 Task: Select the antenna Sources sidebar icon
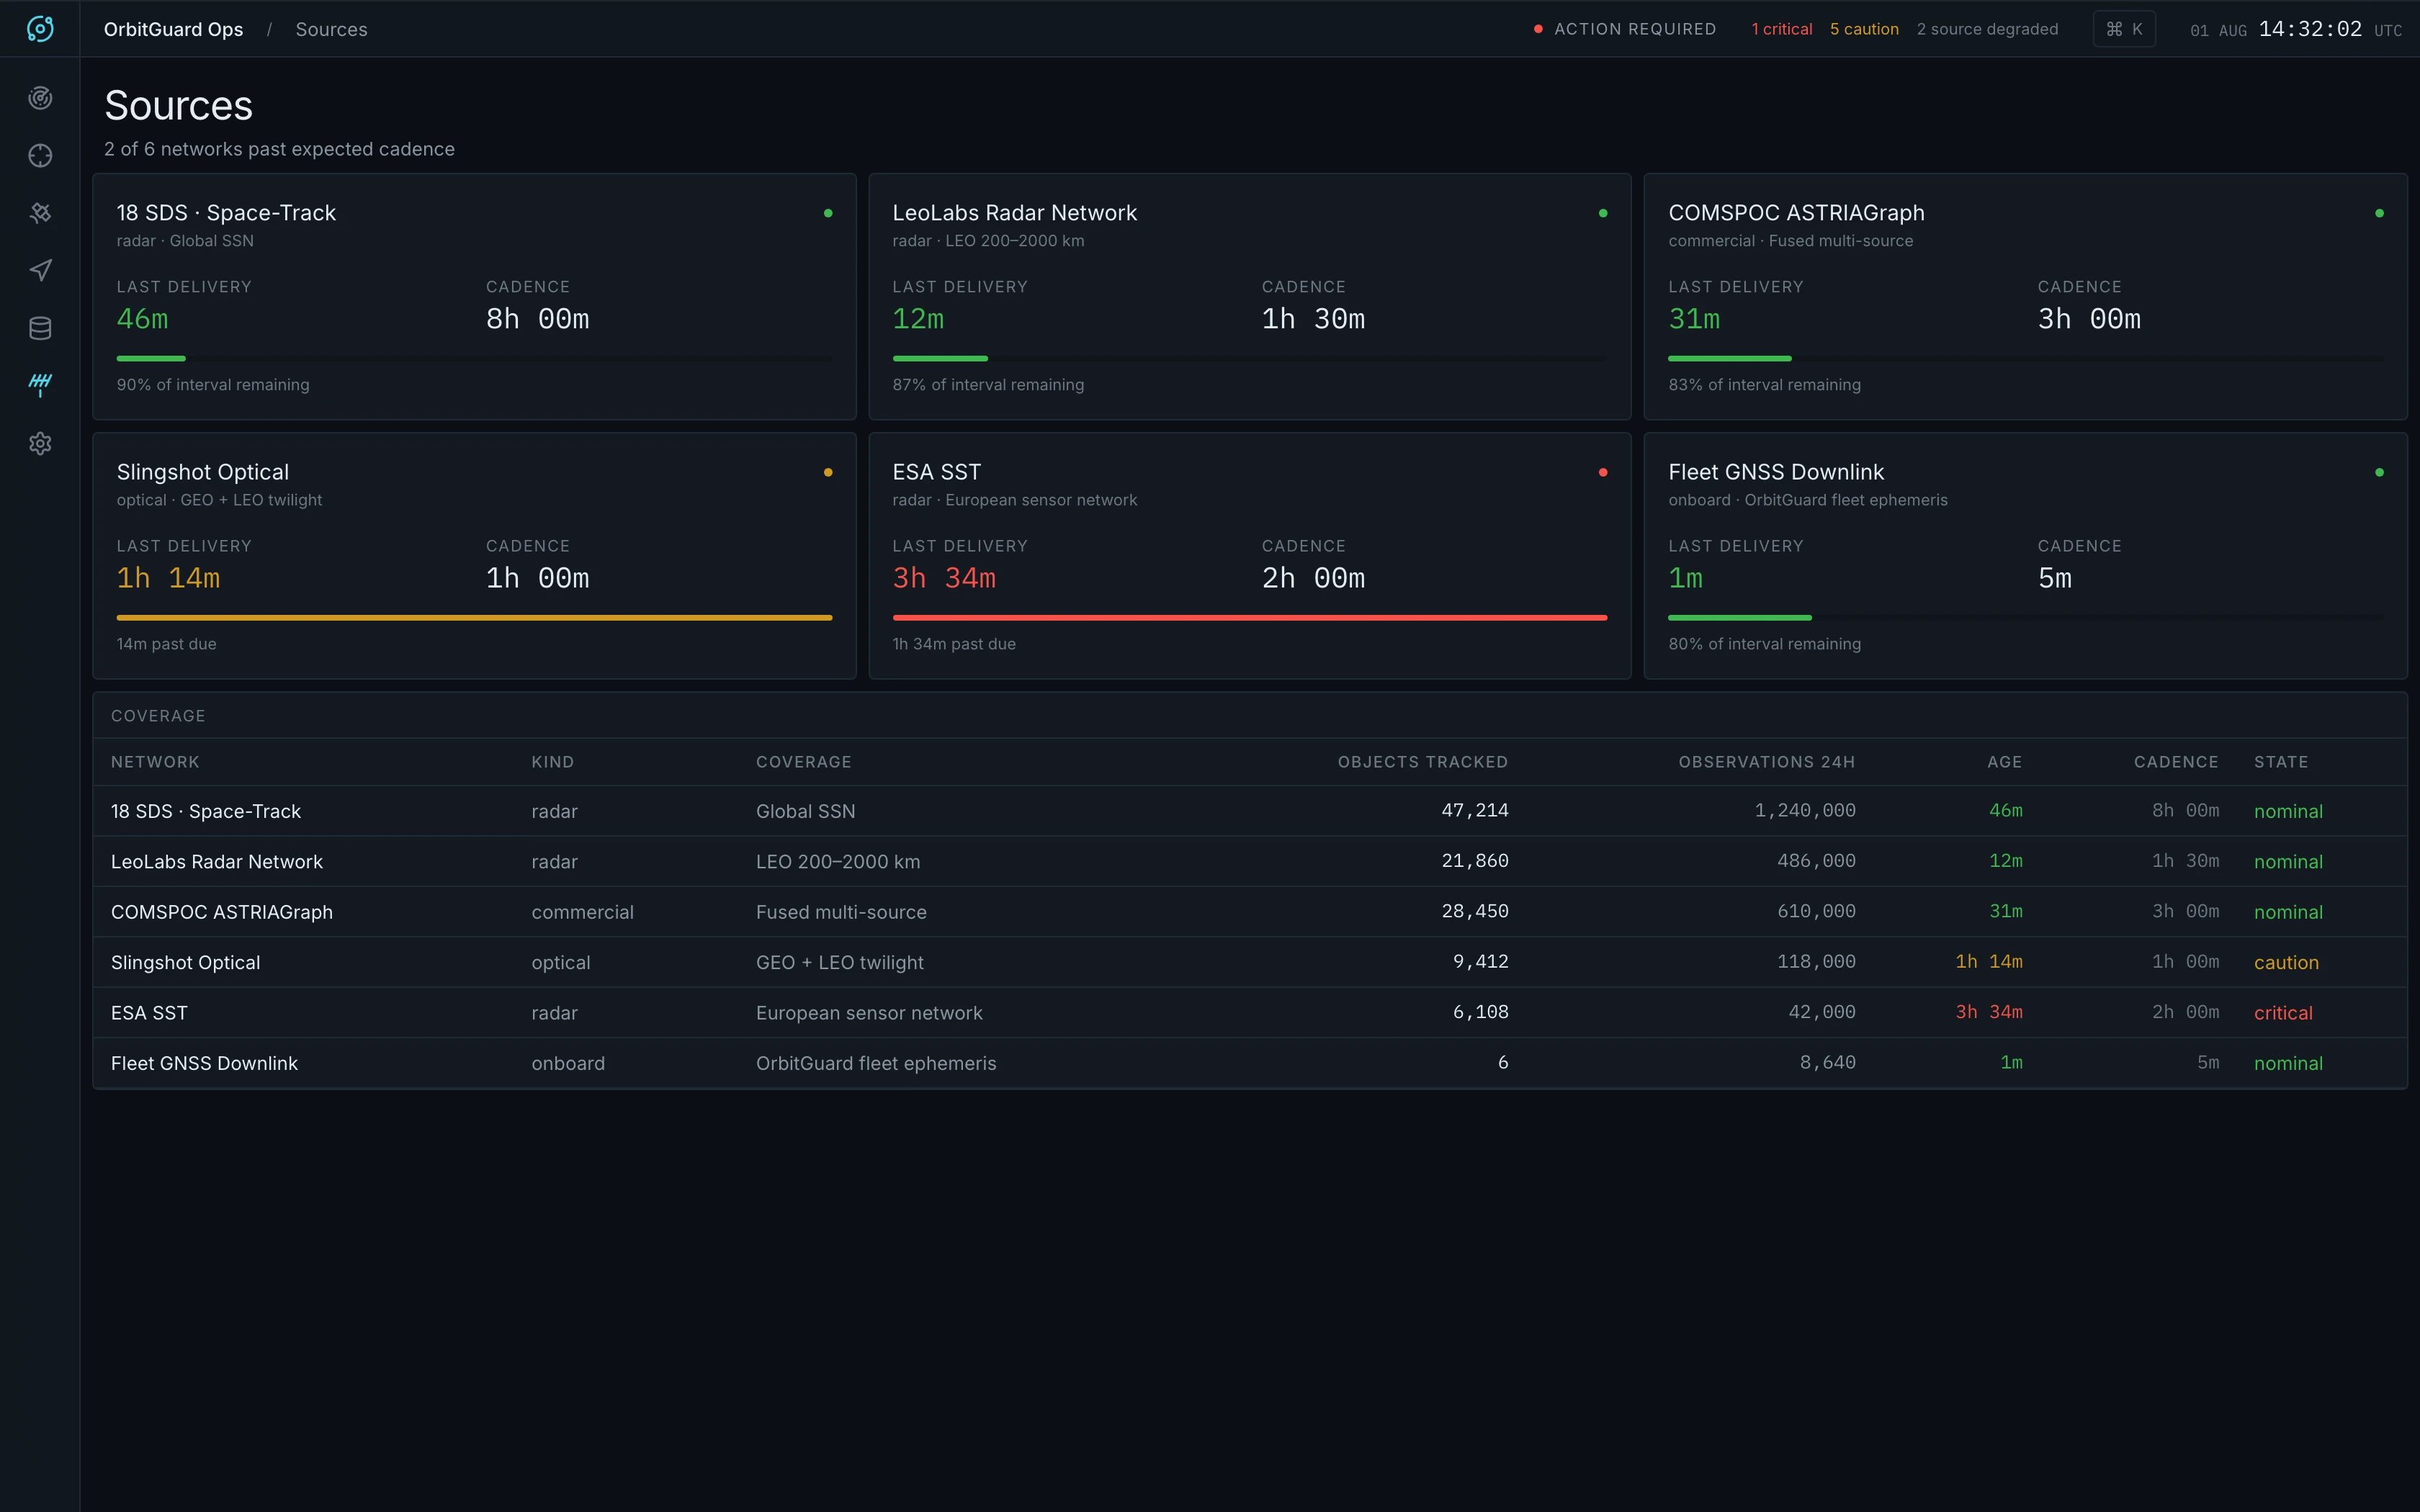40,386
